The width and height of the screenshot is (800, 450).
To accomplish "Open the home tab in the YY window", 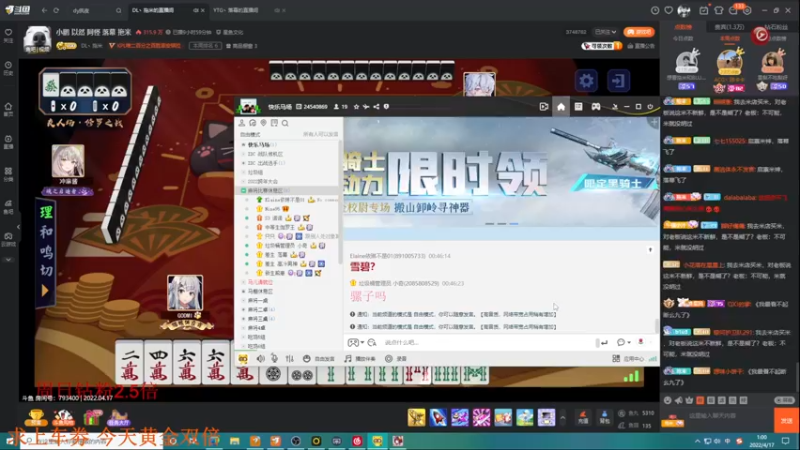I will (x=561, y=107).
